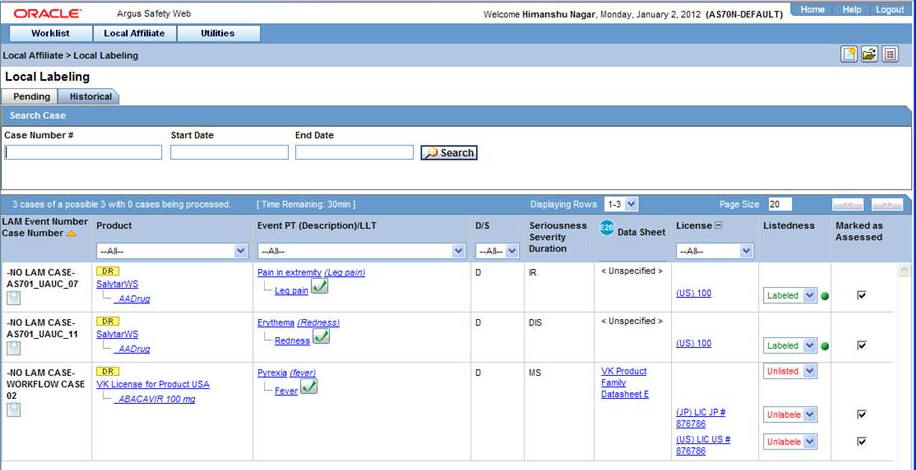Open the document icon under AS701_UAUC_11

(x=14, y=349)
